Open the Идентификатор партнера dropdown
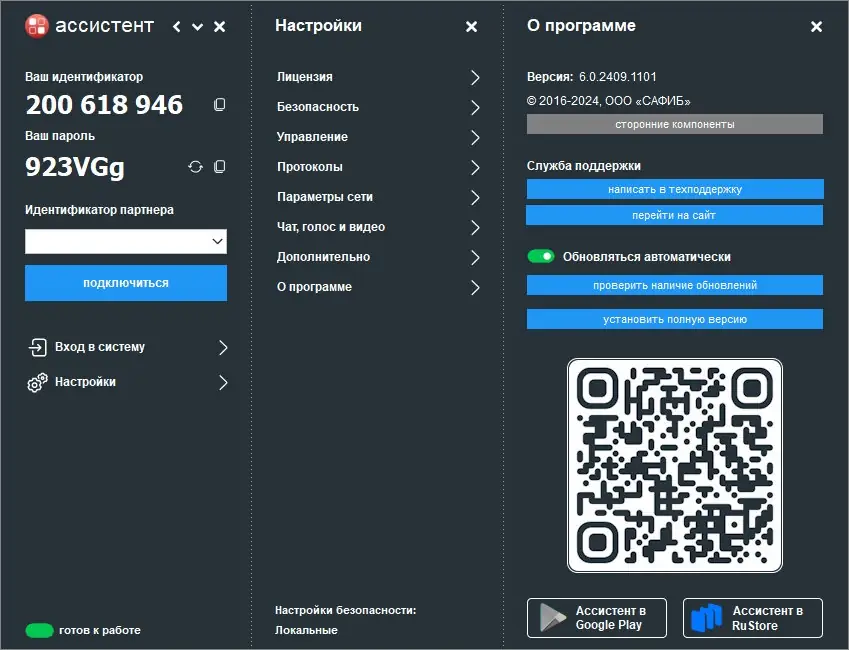Screen dimensions: 849x650 (217, 241)
